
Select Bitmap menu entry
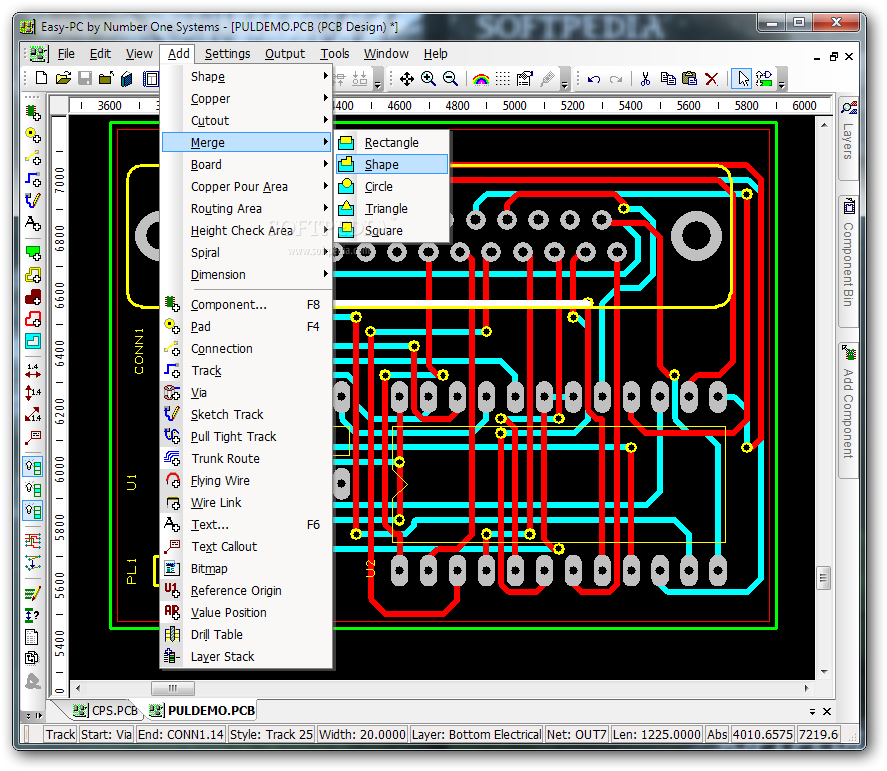(x=246, y=569)
